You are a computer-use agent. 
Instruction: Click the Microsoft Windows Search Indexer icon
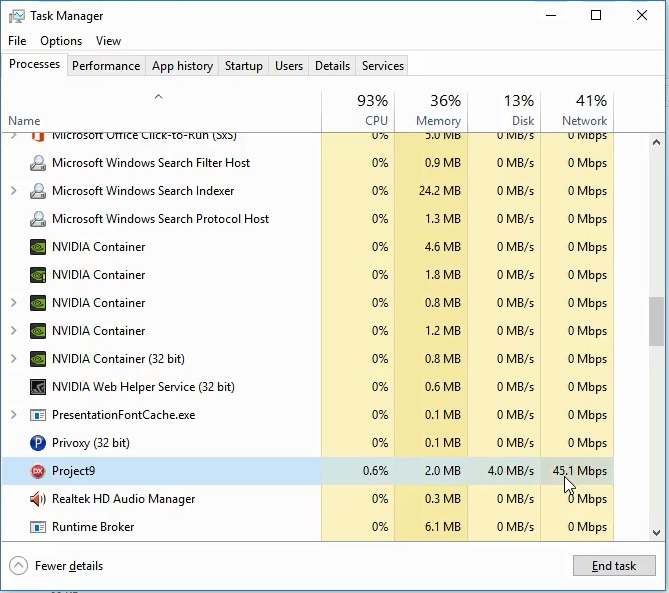38,191
